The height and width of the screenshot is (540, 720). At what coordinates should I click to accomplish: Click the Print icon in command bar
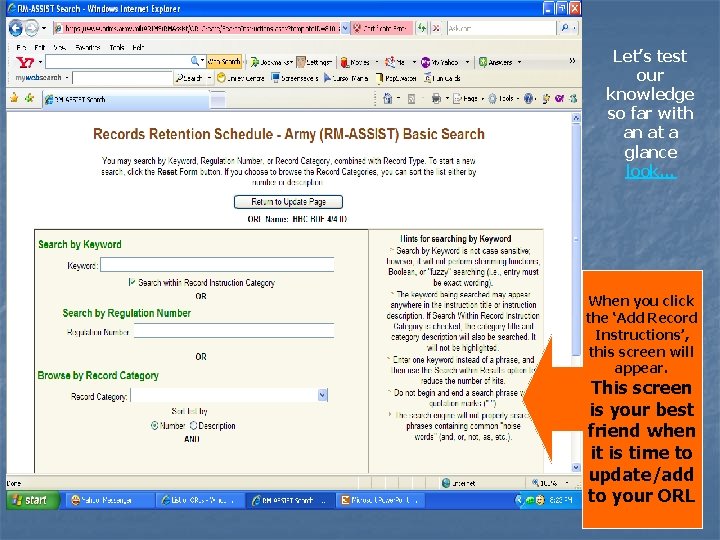pyautogui.click(x=436, y=98)
